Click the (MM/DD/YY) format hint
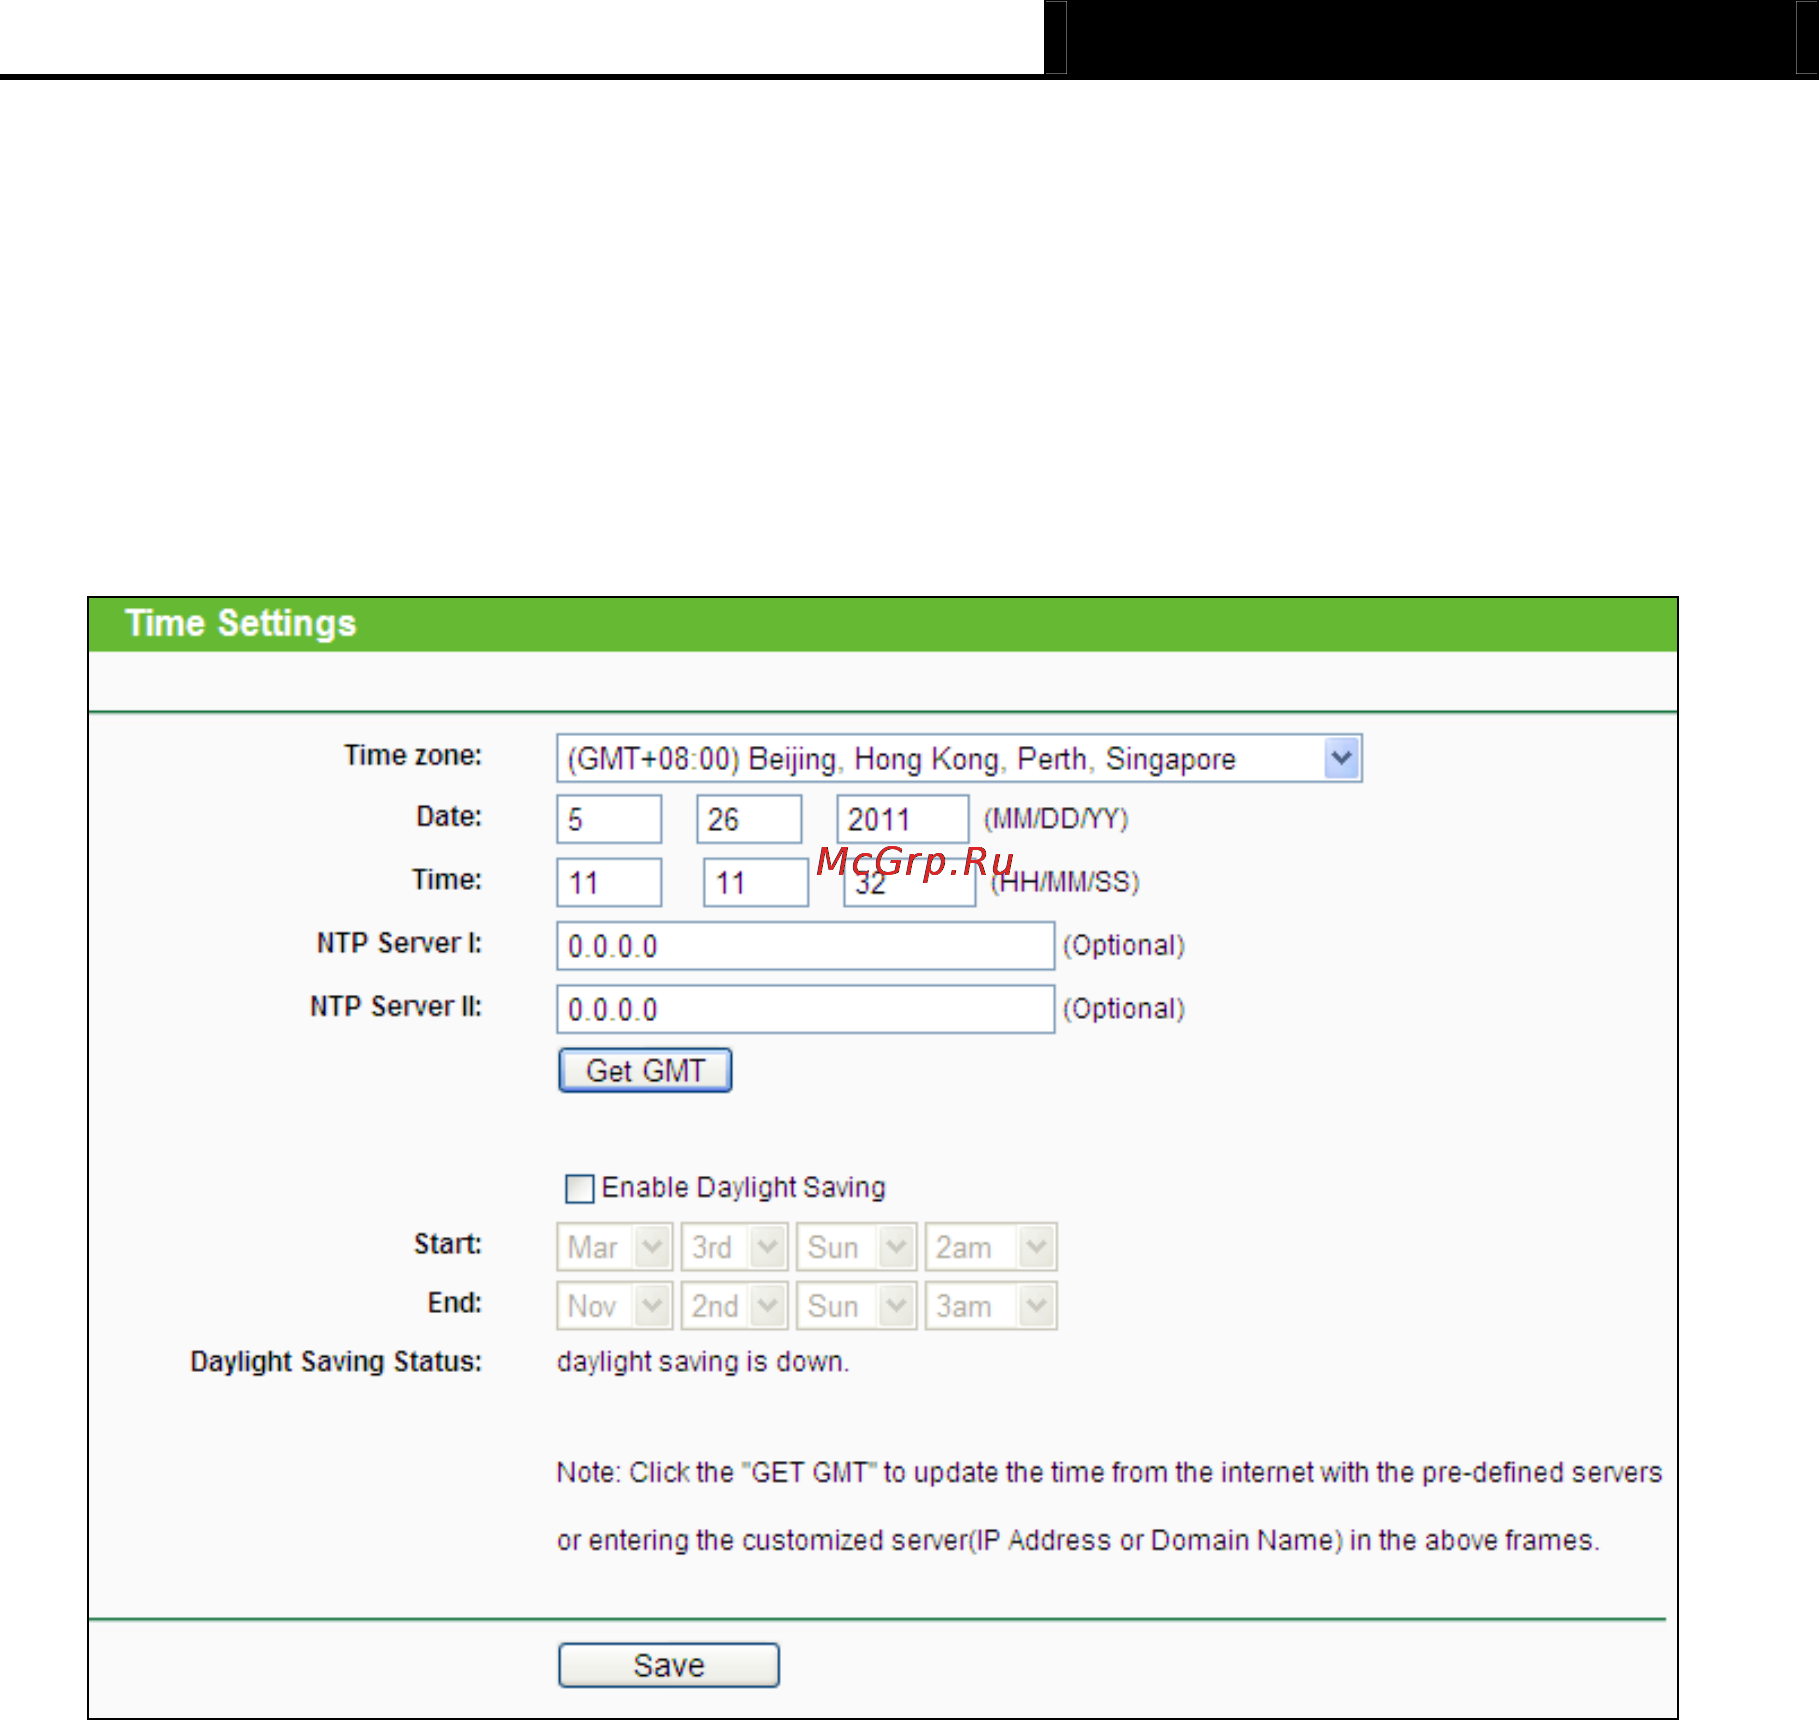 click(1056, 819)
